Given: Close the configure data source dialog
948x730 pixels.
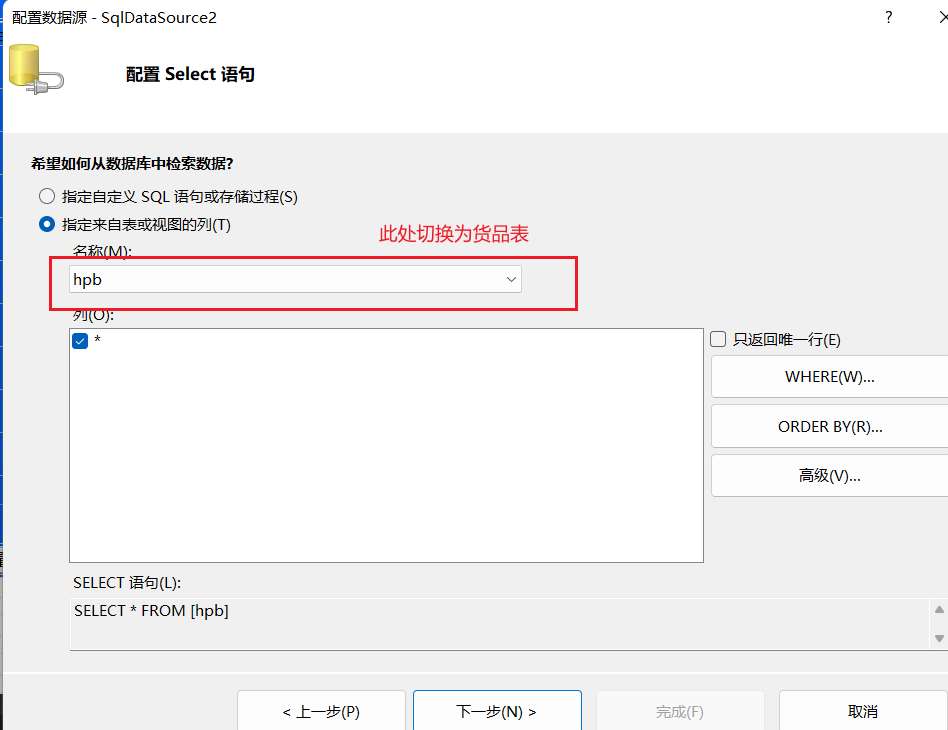Looking at the screenshot, I should (943, 17).
